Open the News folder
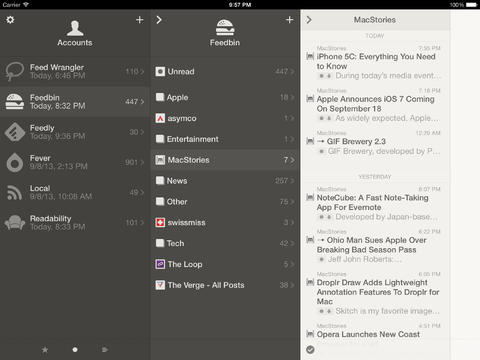 coord(225,181)
